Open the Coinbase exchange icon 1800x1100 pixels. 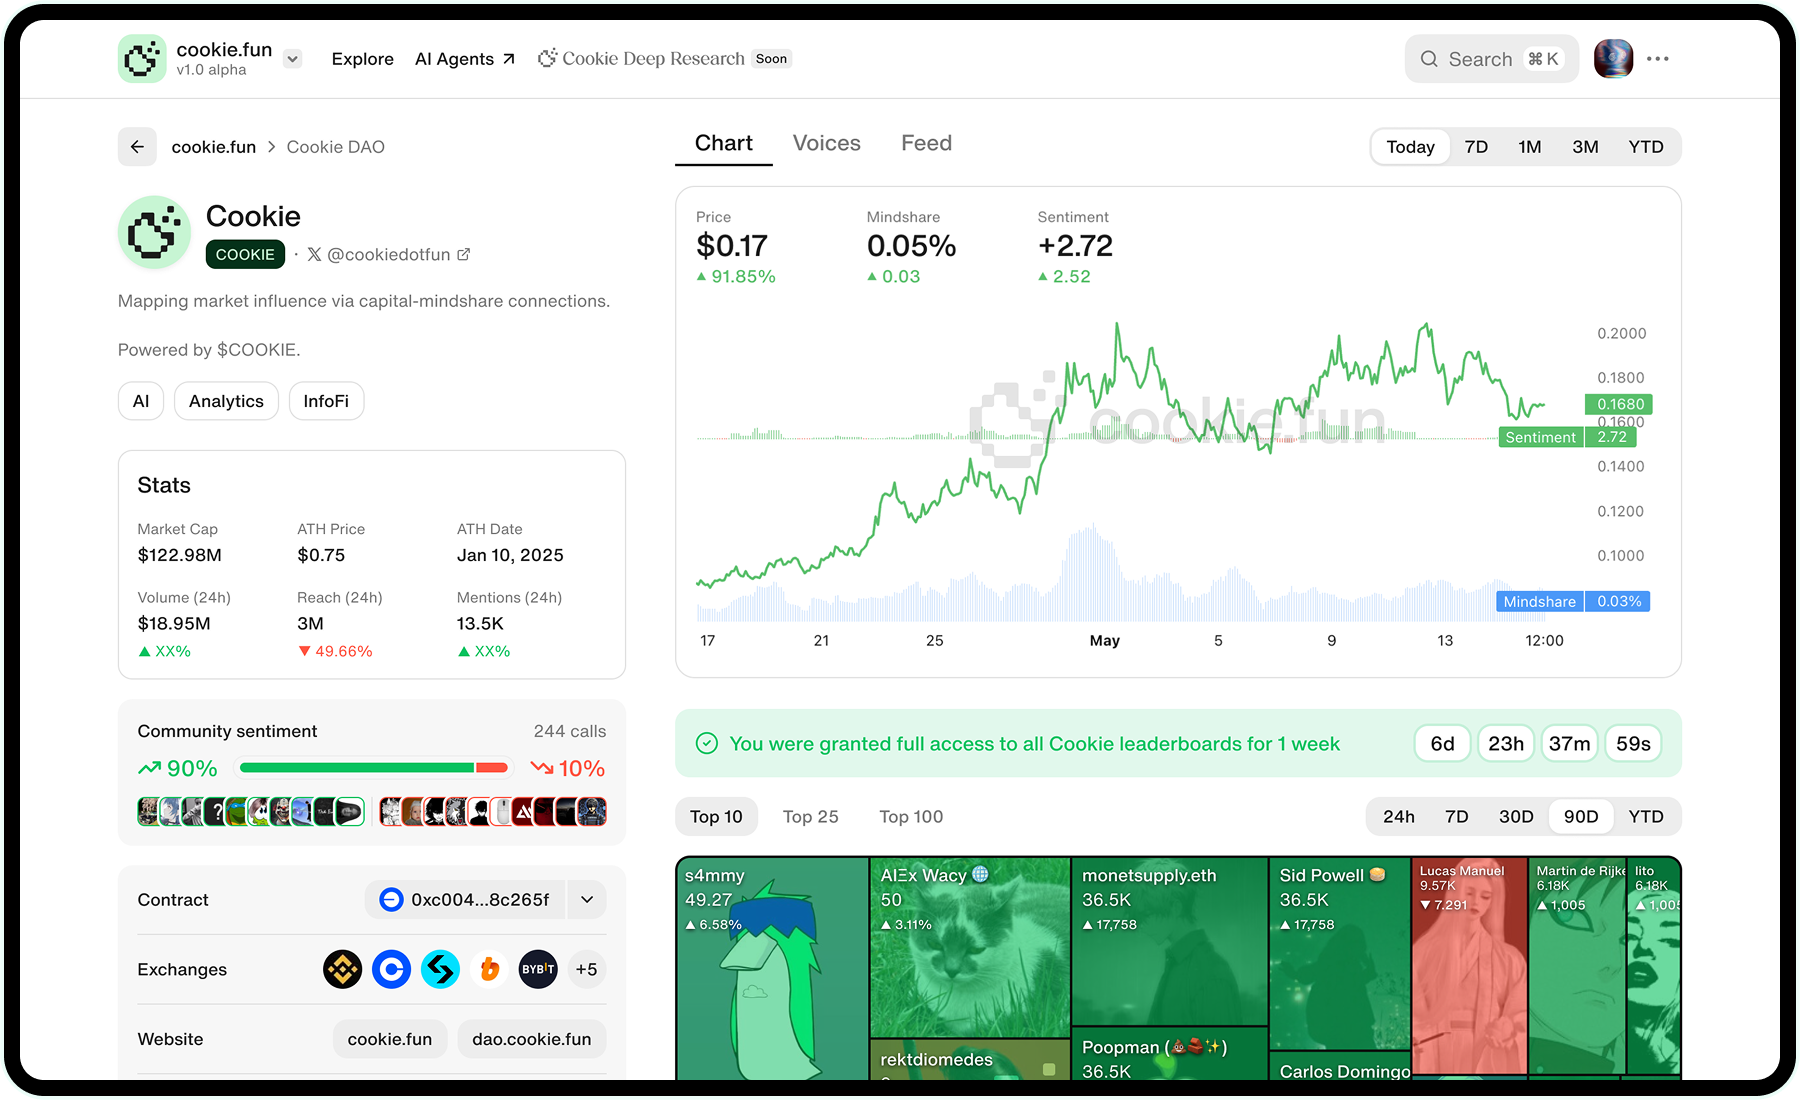tap(391, 969)
